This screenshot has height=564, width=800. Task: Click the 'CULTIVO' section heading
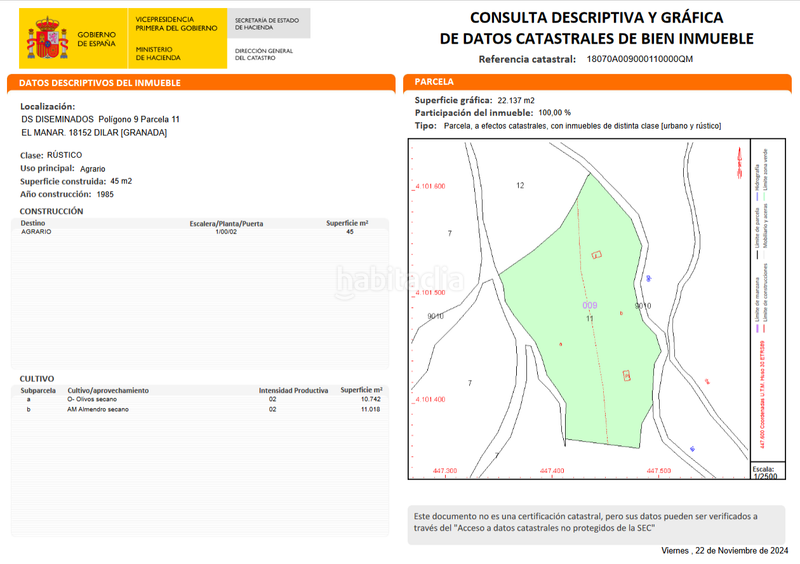tap(37, 379)
